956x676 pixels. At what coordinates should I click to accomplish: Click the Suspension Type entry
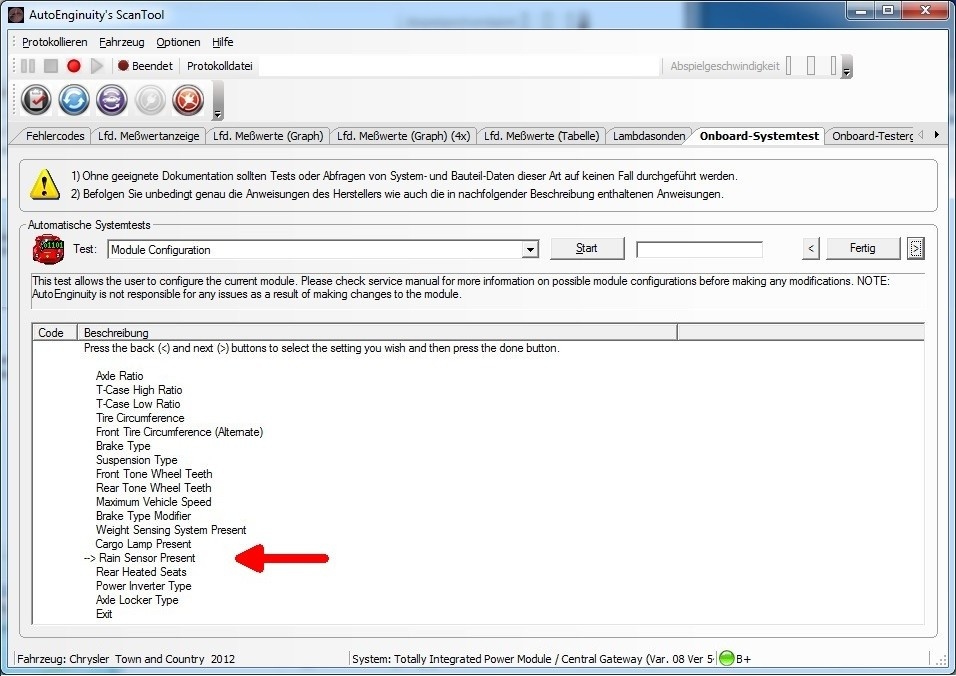[137, 460]
